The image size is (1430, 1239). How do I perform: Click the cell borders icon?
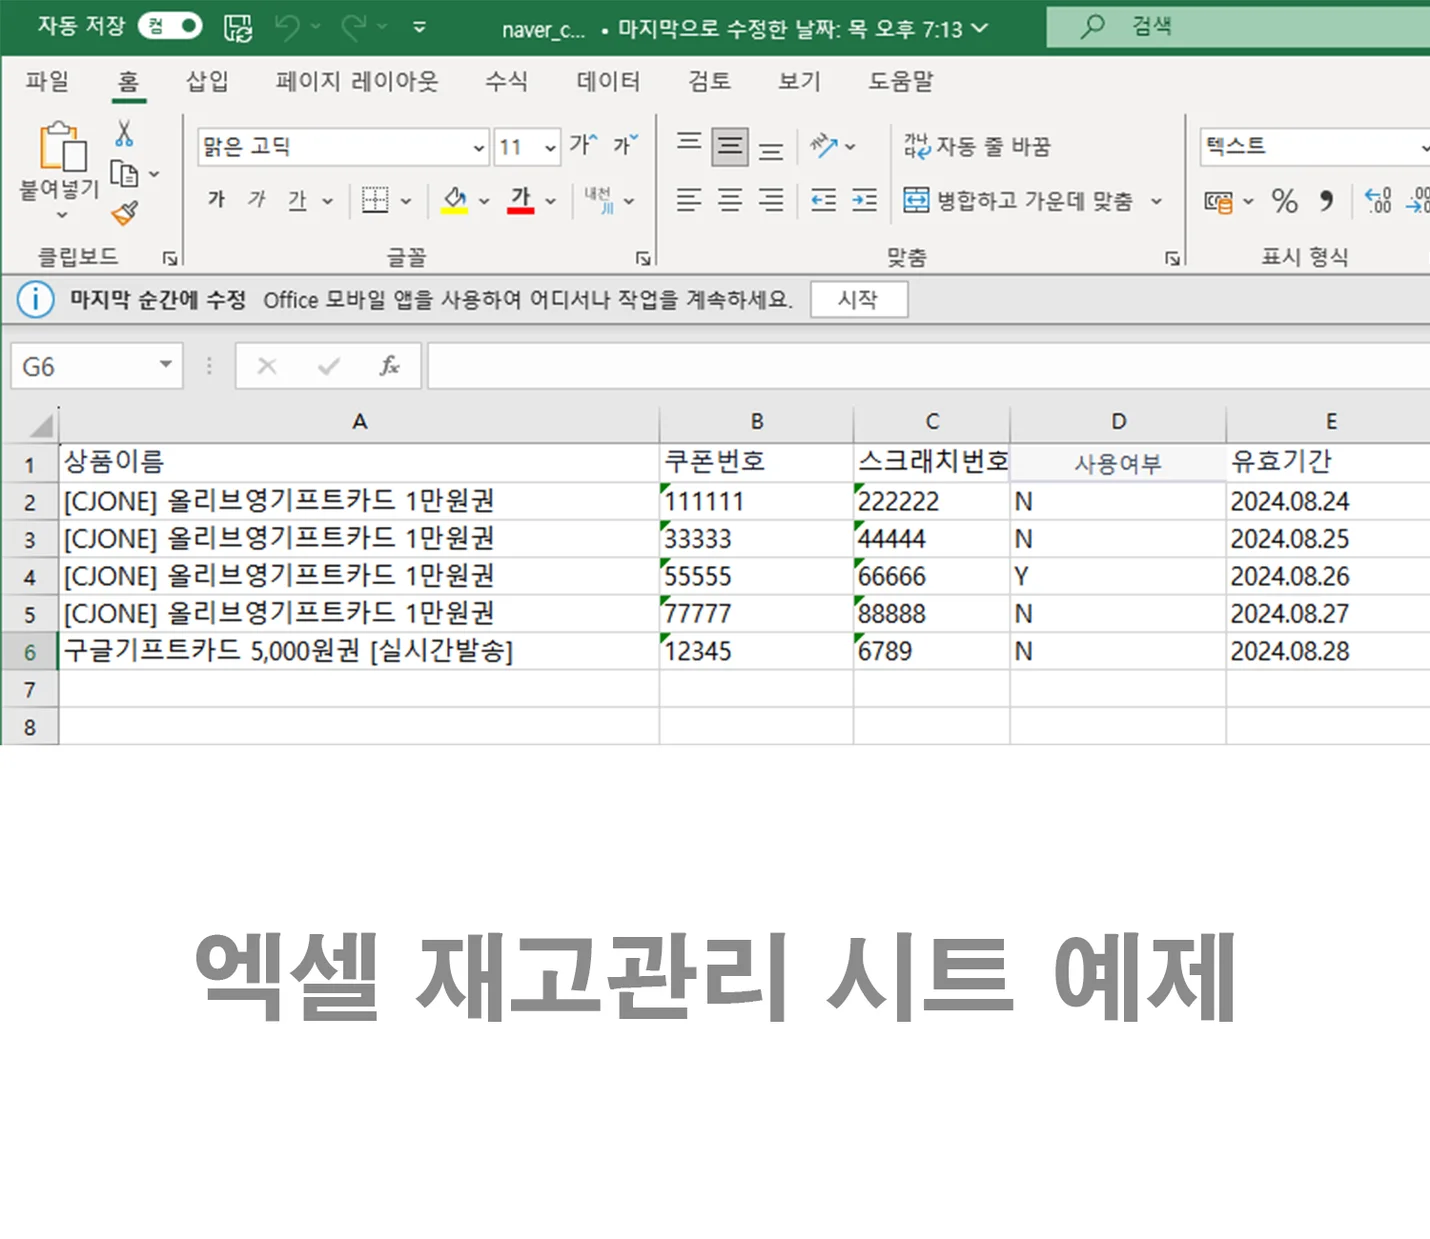pos(375,200)
